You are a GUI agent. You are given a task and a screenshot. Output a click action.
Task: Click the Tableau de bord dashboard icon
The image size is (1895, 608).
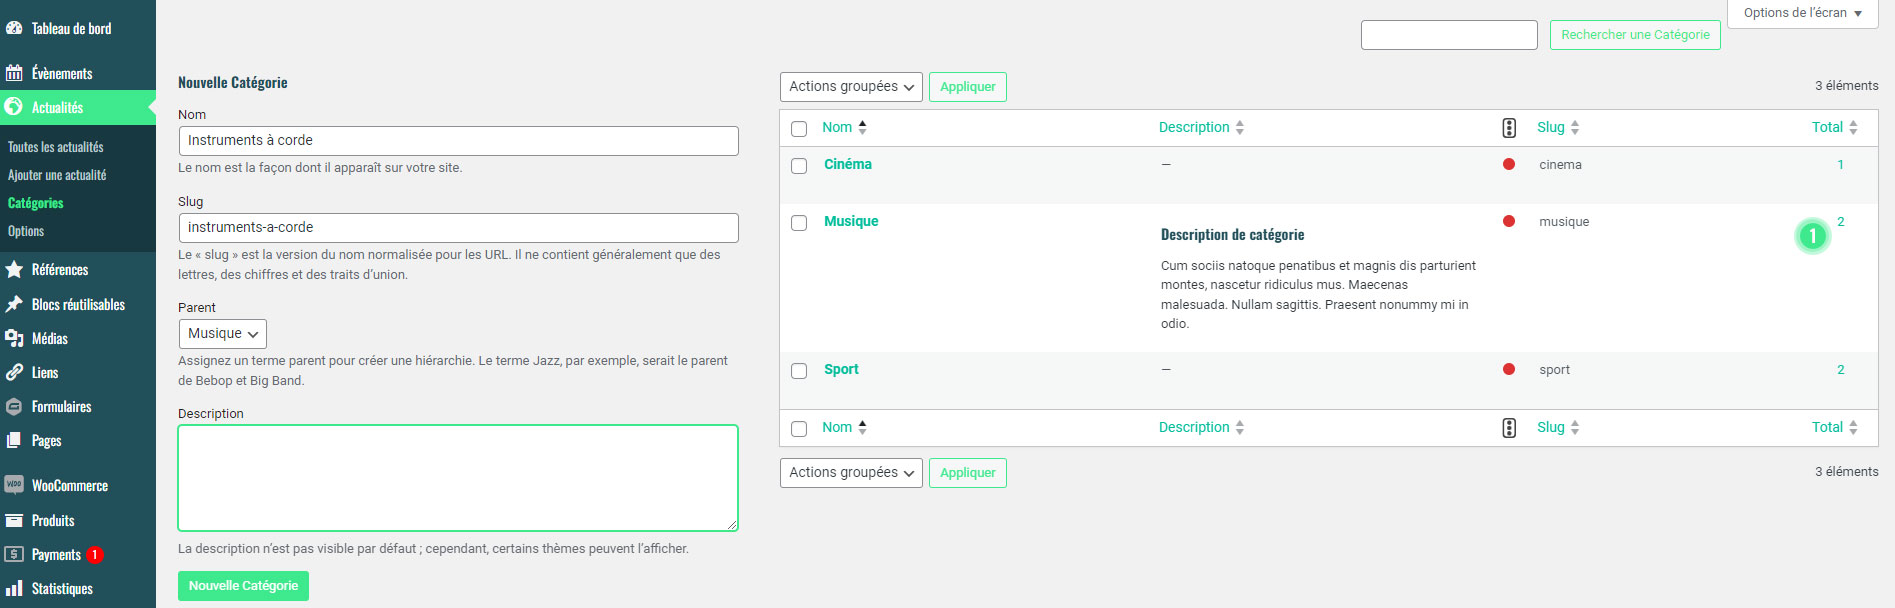14,28
